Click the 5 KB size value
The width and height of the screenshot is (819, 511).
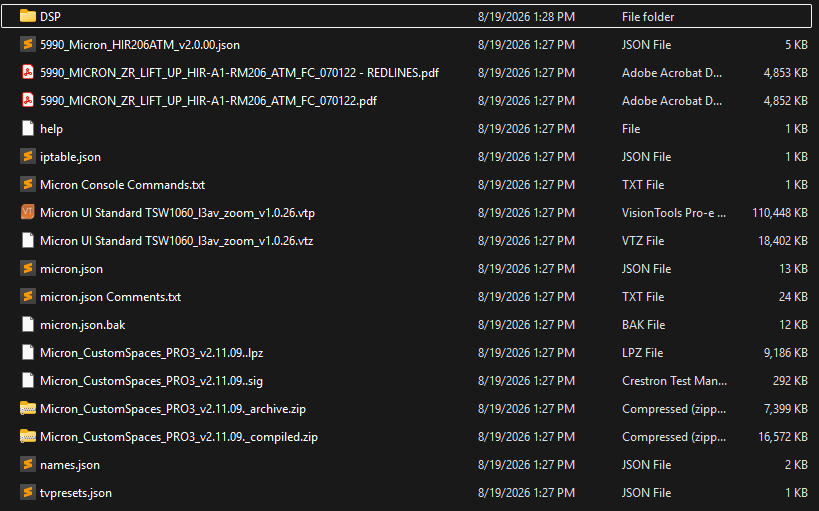796,45
